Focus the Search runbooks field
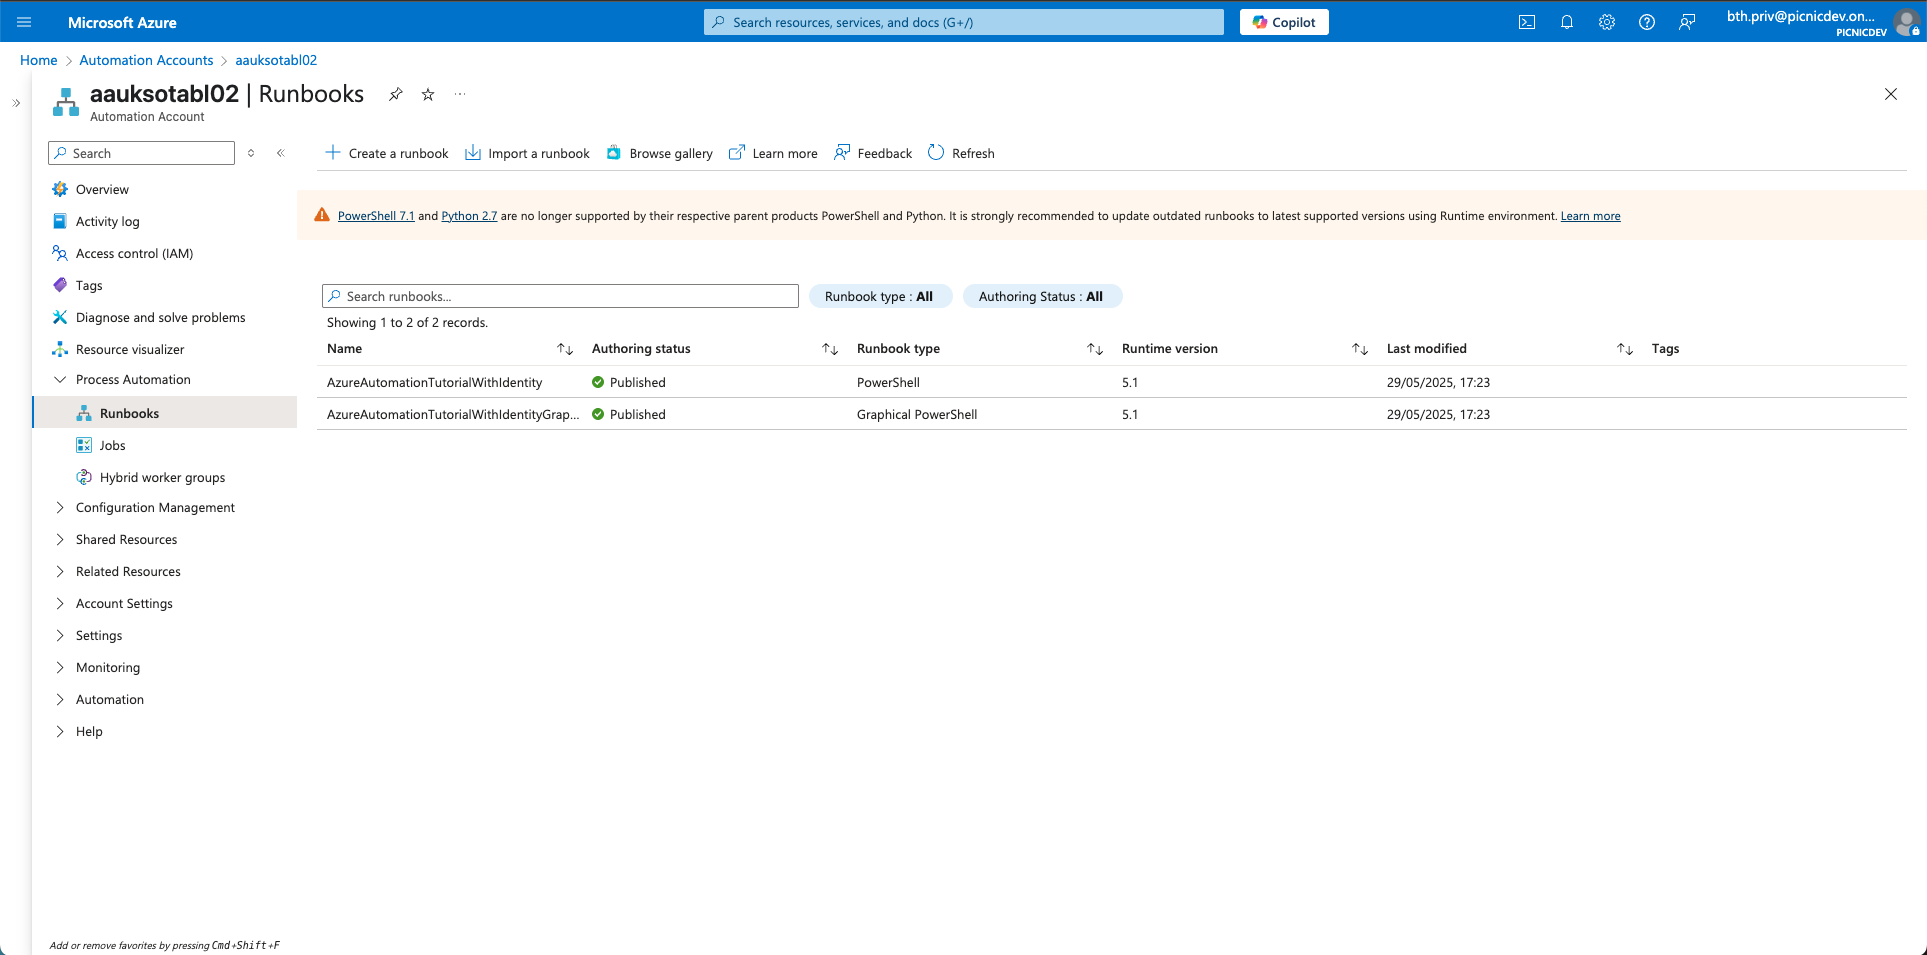The image size is (1927, 955). pyautogui.click(x=560, y=296)
